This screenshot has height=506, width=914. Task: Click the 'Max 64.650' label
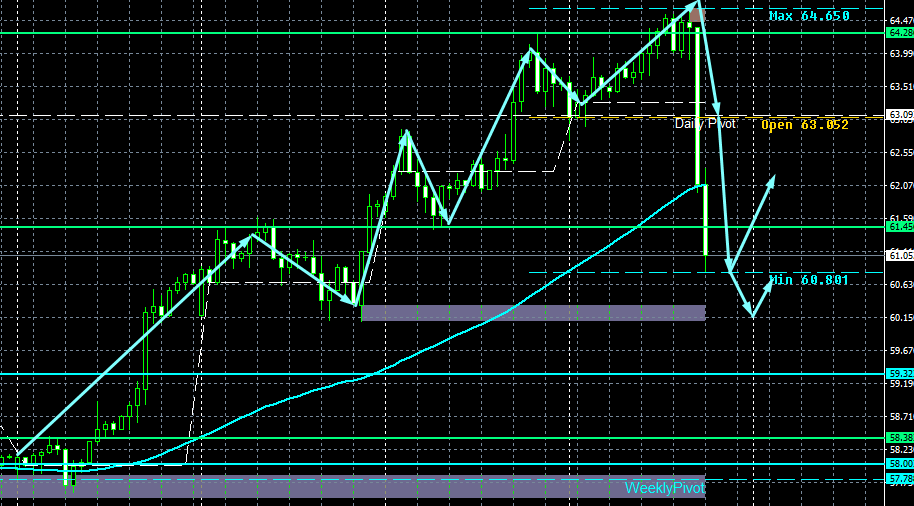(808, 16)
